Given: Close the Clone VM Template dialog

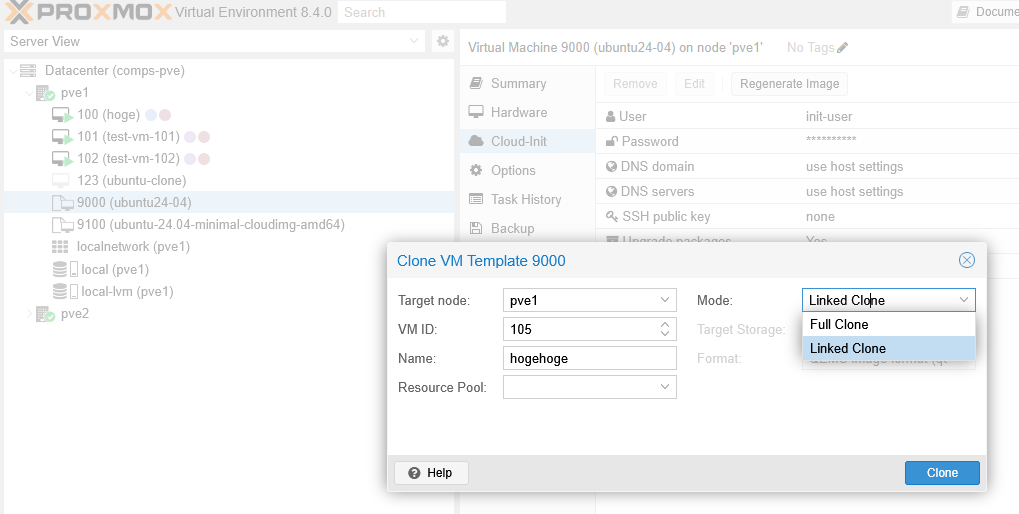Looking at the screenshot, I should coord(967,261).
